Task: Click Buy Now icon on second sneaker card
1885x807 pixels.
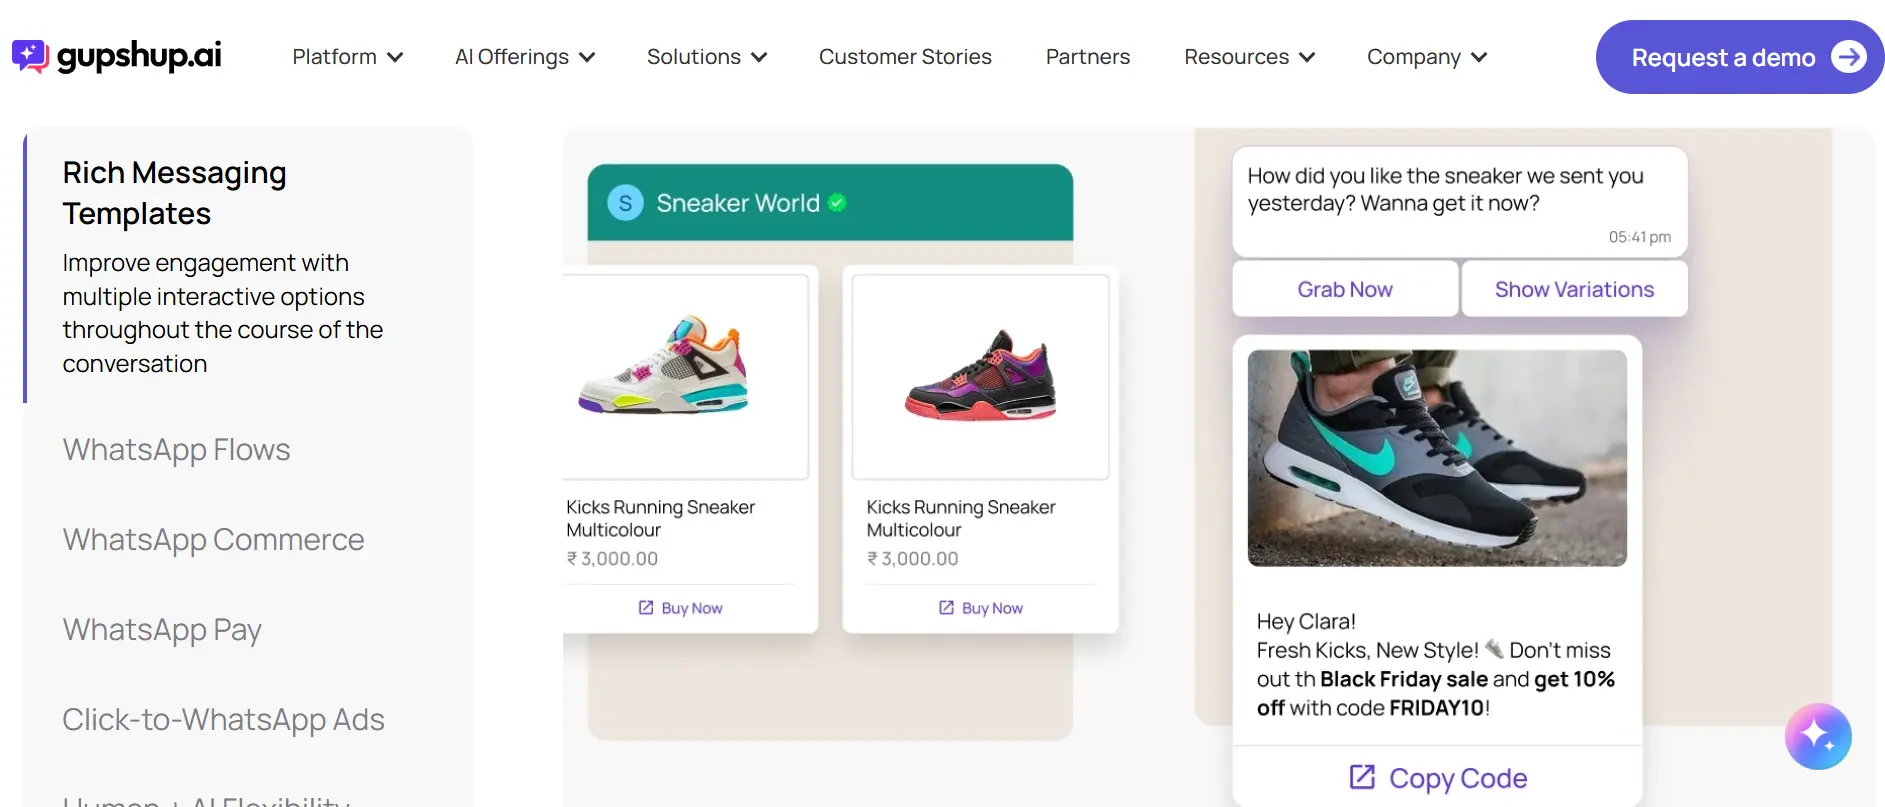Action: [946, 608]
